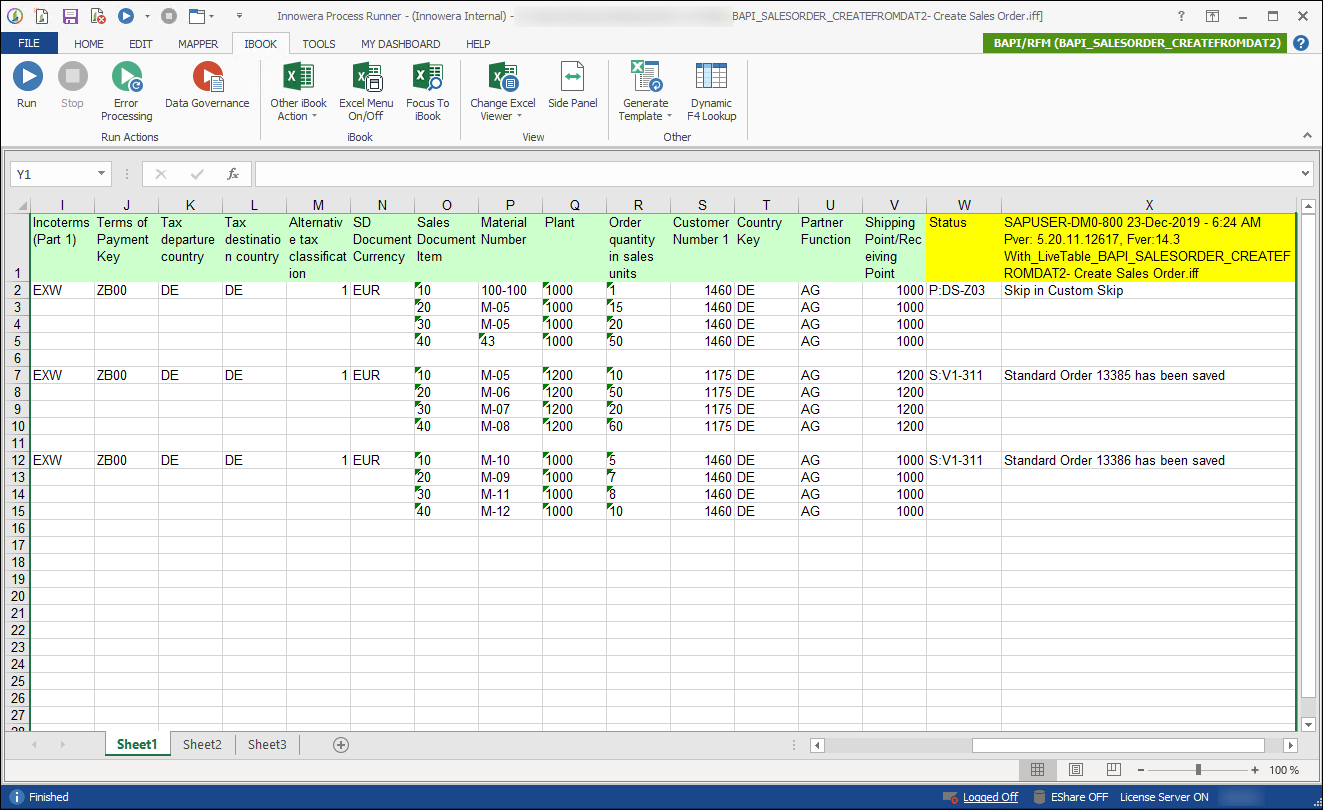Click the window layout icon in title bar
This screenshot has height=810, width=1323.
[196, 16]
